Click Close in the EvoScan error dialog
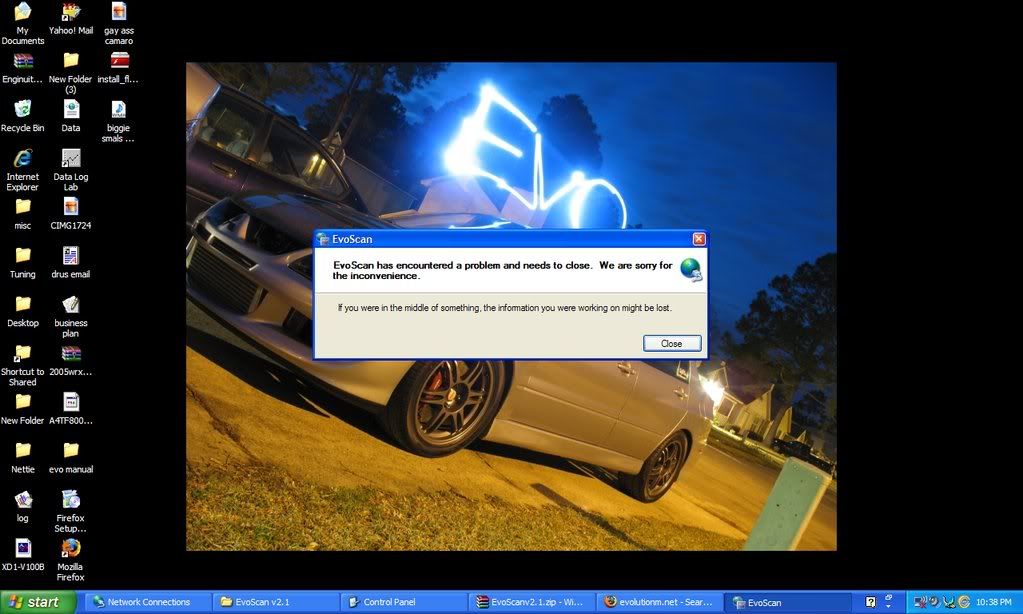Viewport: 1023px width, 614px height. [x=671, y=343]
